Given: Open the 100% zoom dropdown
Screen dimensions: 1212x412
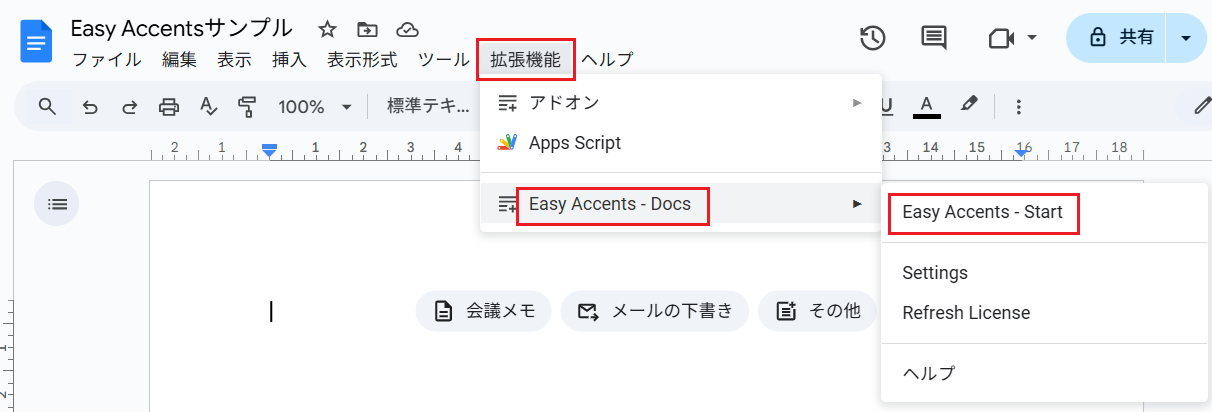Looking at the screenshot, I should coord(315,106).
